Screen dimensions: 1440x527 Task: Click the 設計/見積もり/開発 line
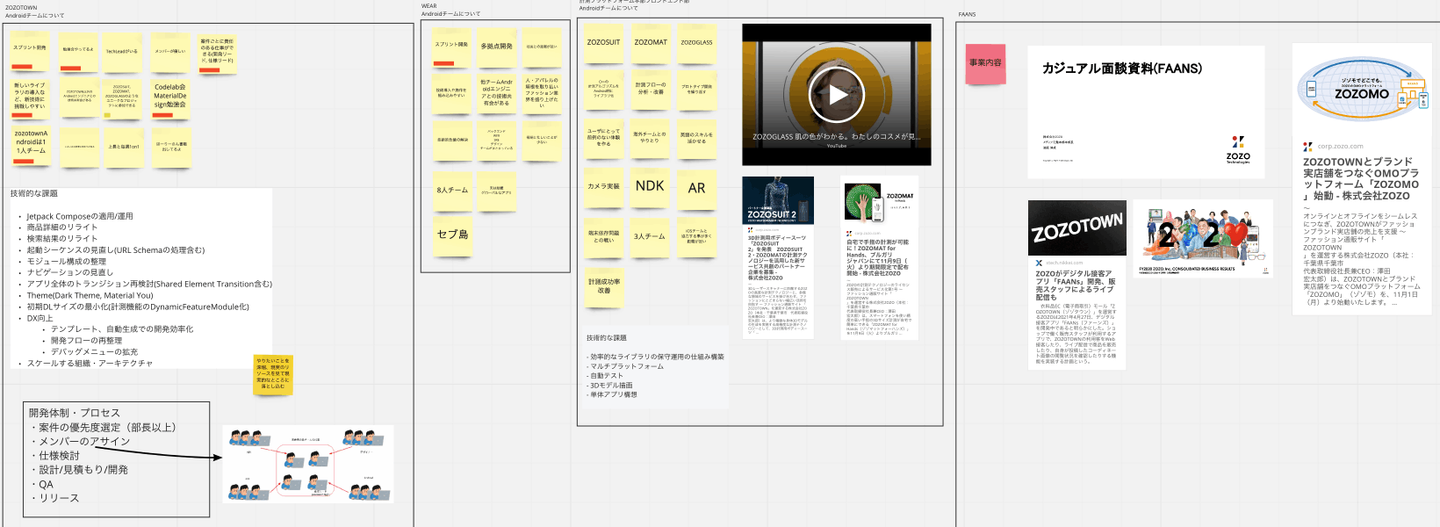click(78, 469)
